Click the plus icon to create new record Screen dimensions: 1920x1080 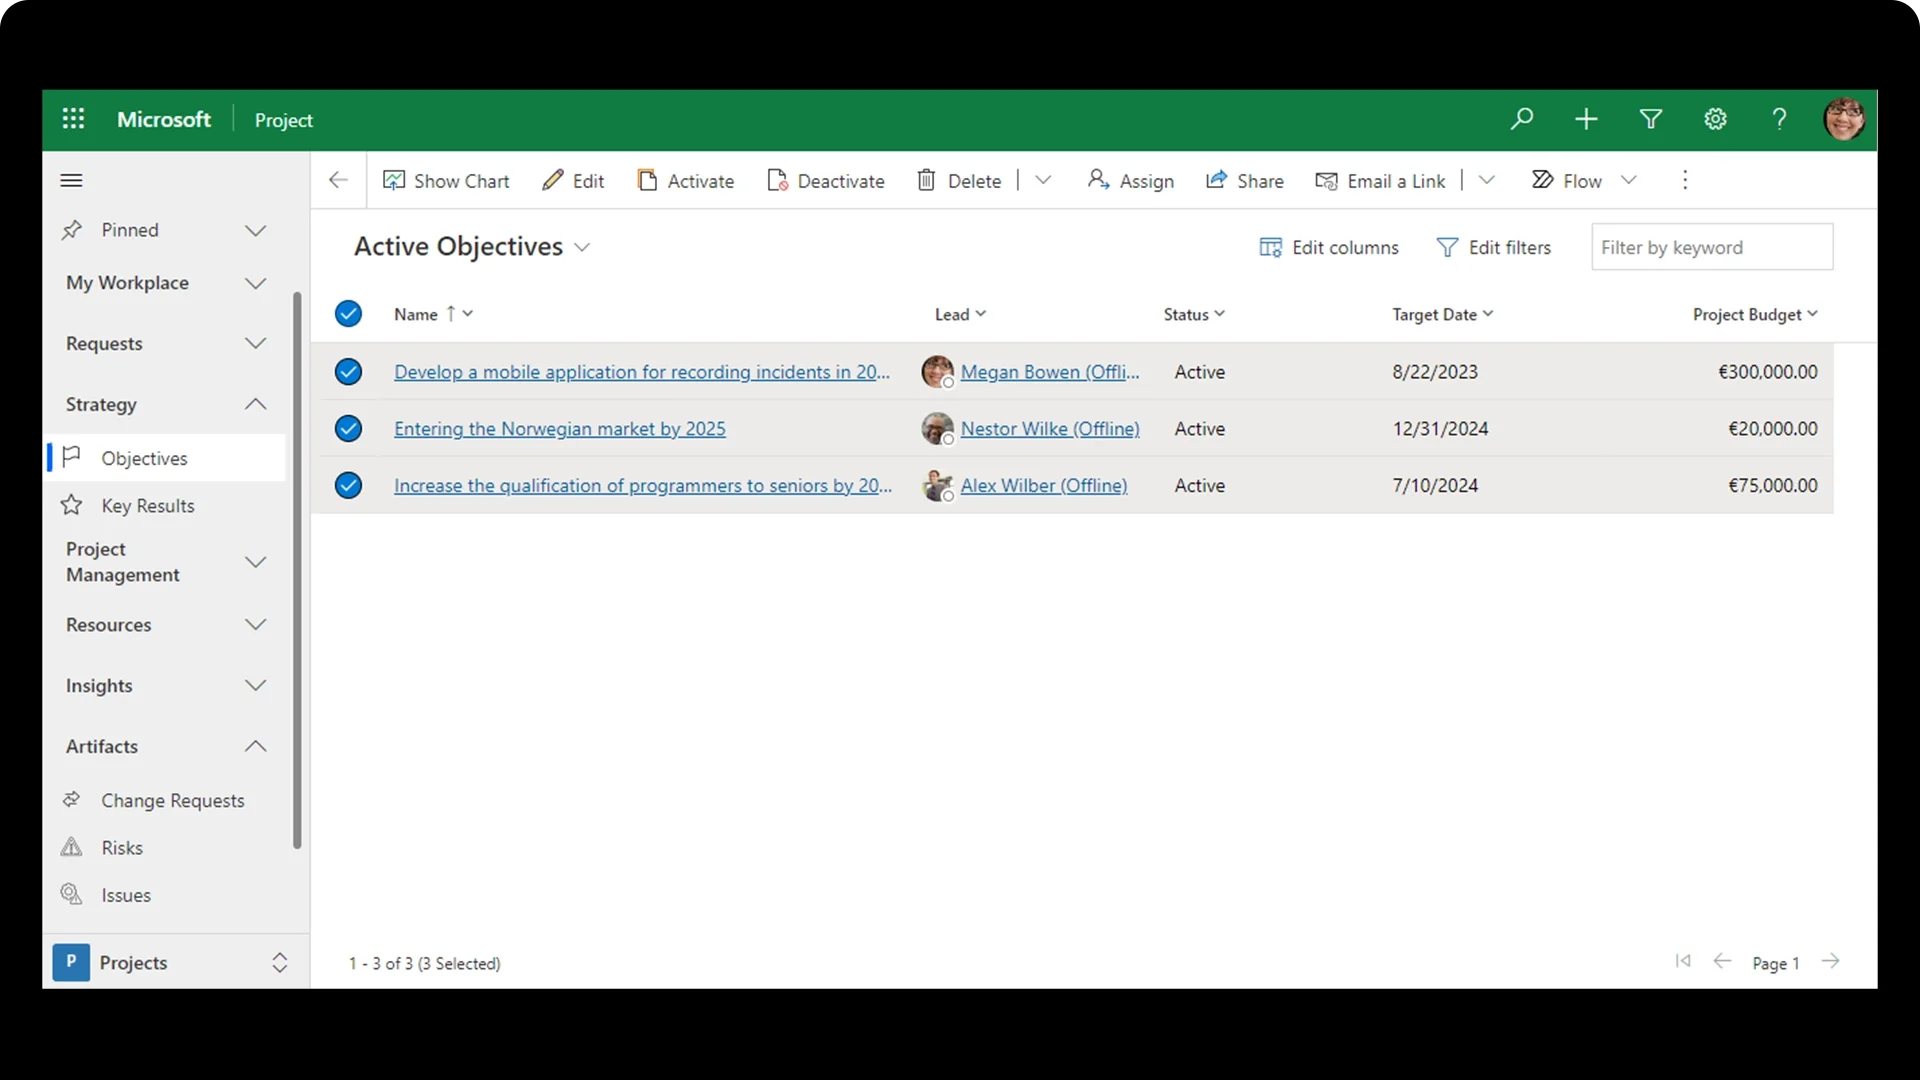tap(1586, 119)
